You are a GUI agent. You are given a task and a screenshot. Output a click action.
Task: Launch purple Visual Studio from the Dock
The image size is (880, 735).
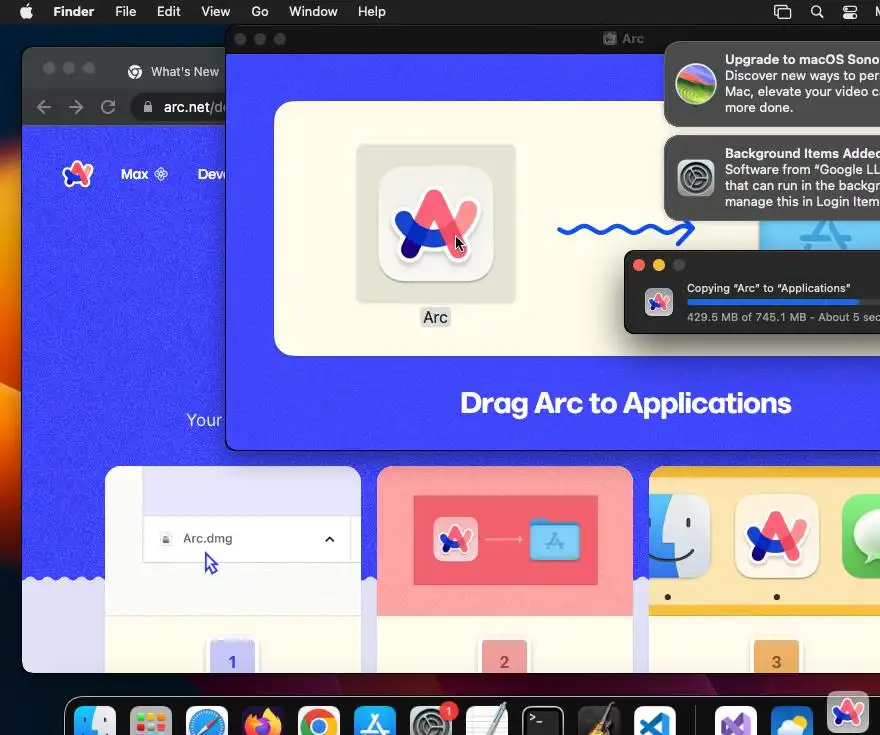[736, 721]
